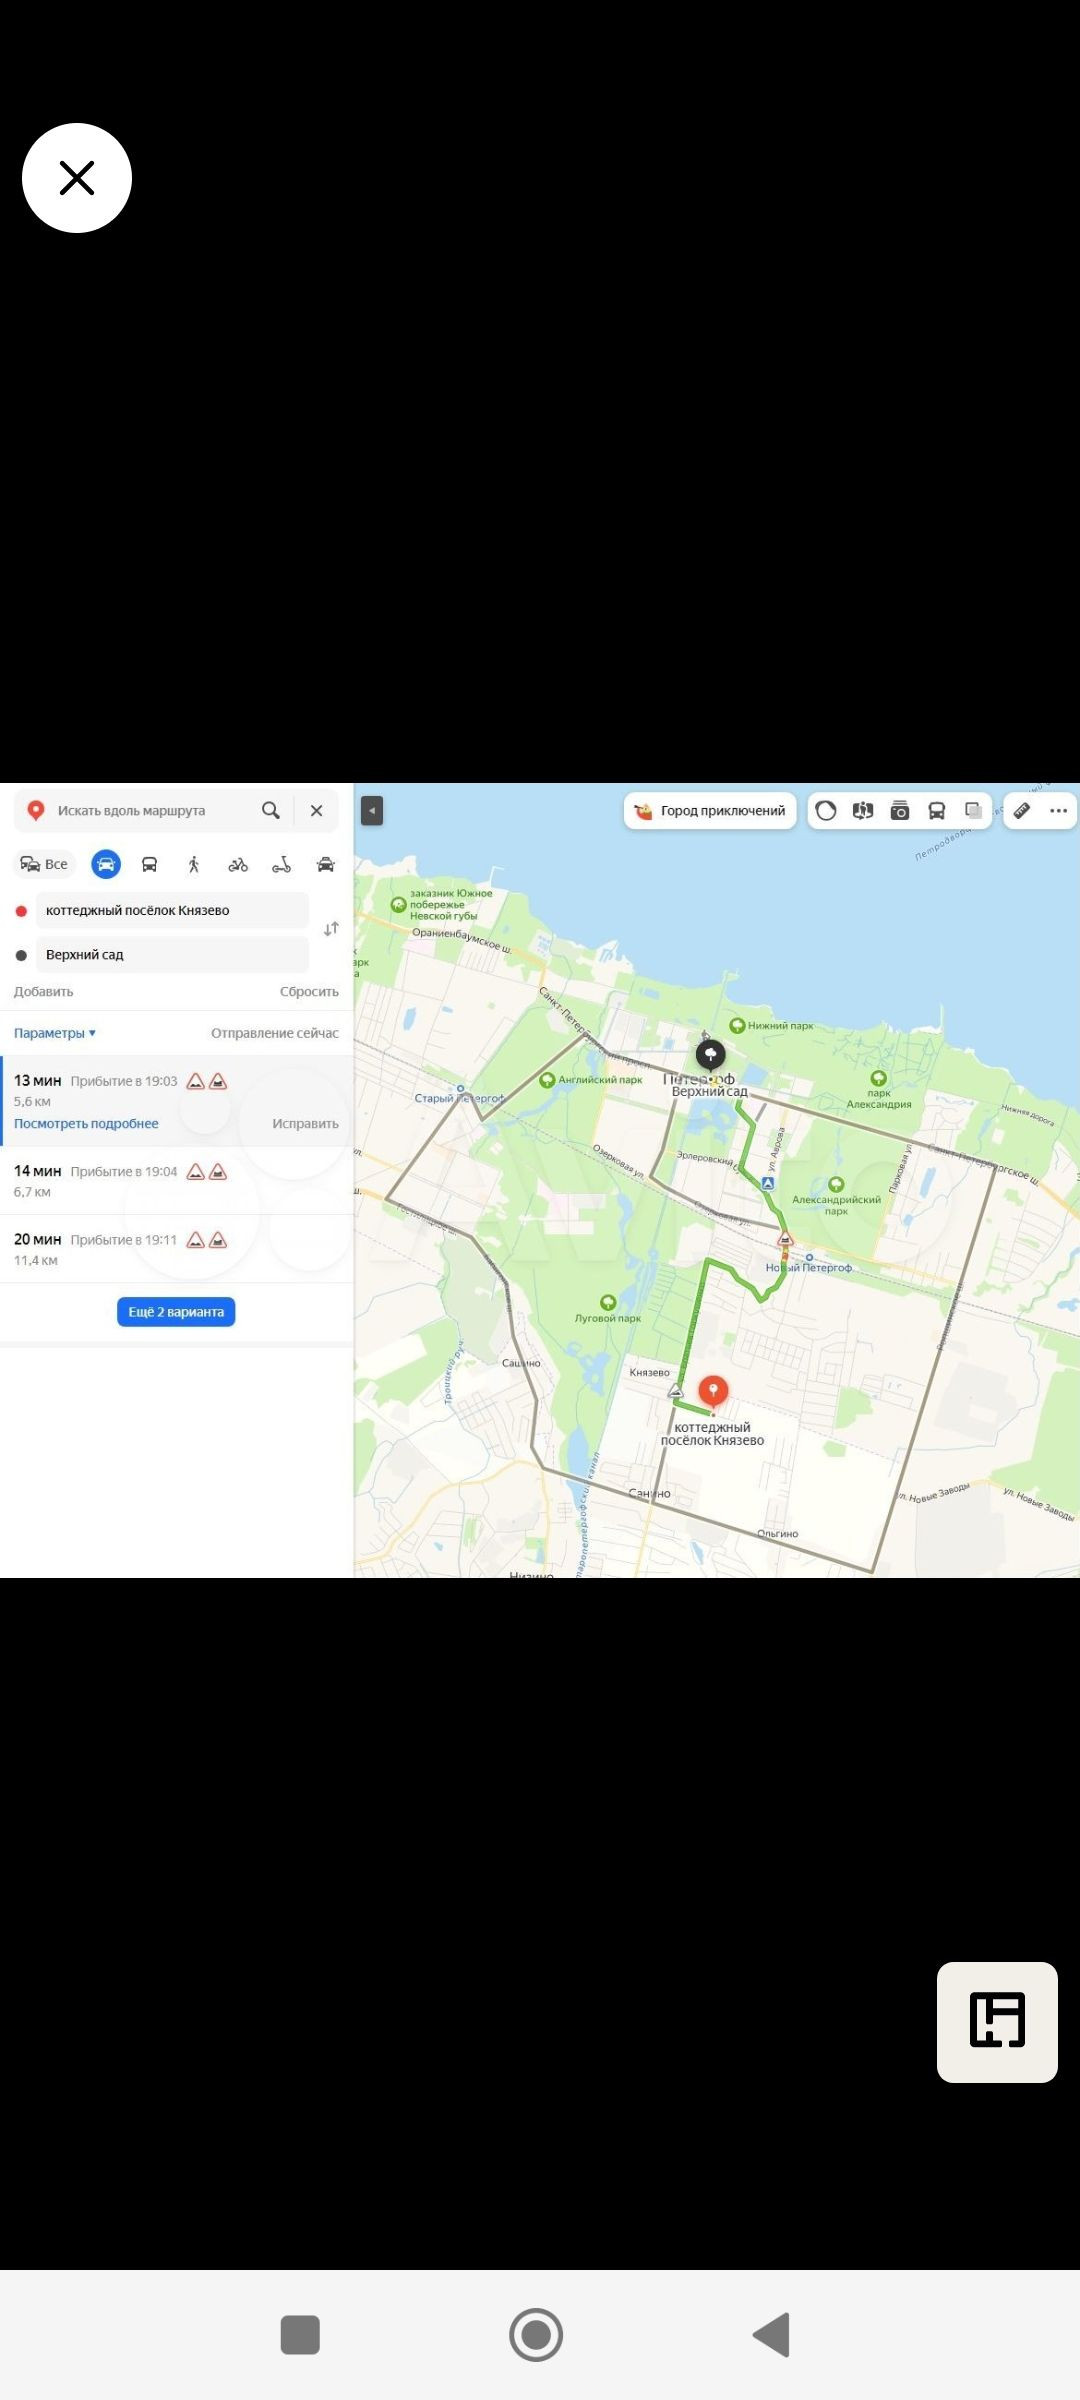
Task: Tap the Android recent apps square button
Action: point(300,2335)
